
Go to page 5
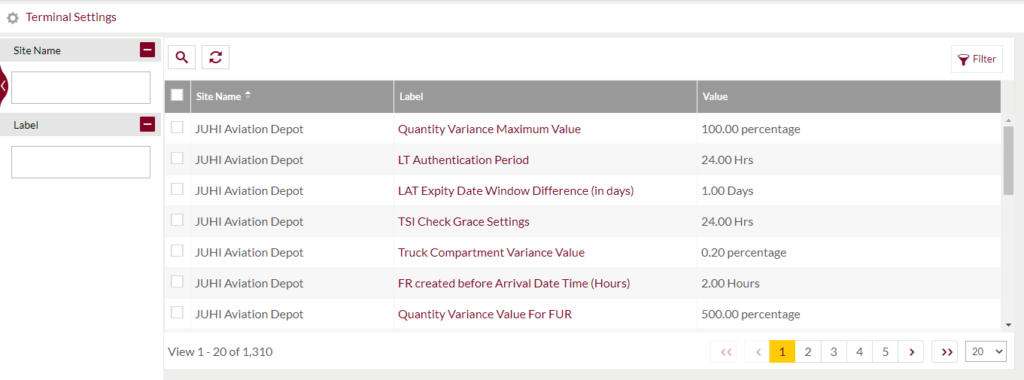point(885,352)
